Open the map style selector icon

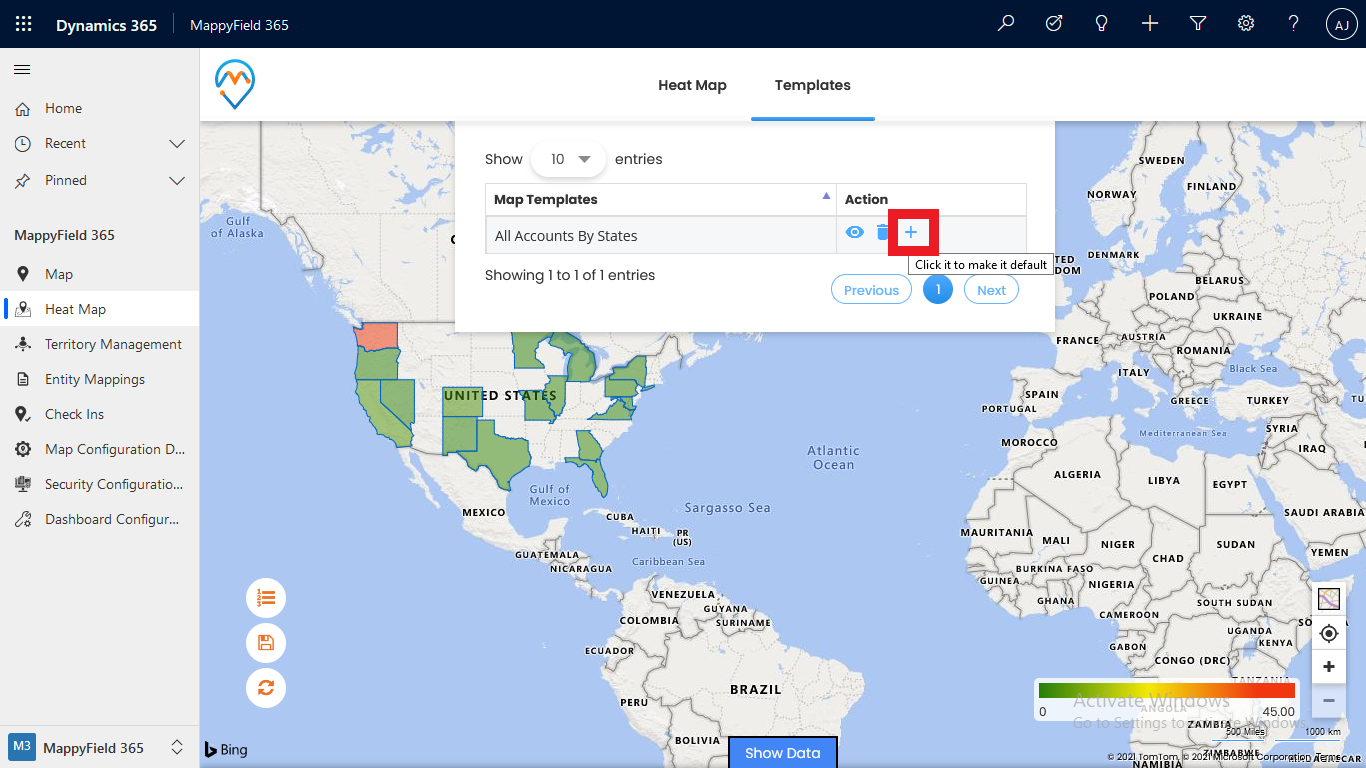(1328, 599)
